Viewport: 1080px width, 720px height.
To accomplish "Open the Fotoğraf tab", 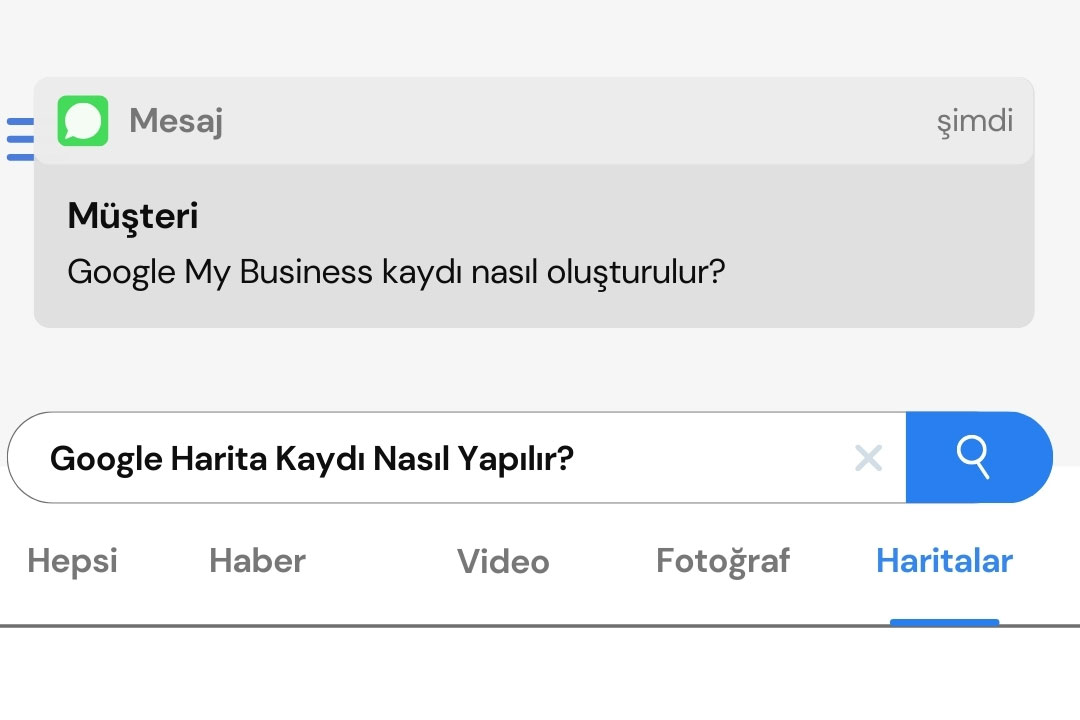I will click(x=723, y=561).
